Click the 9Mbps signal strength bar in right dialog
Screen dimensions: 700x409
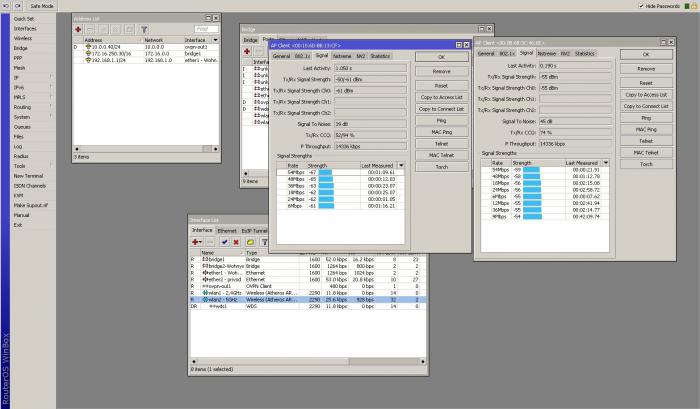coord(532,217)
